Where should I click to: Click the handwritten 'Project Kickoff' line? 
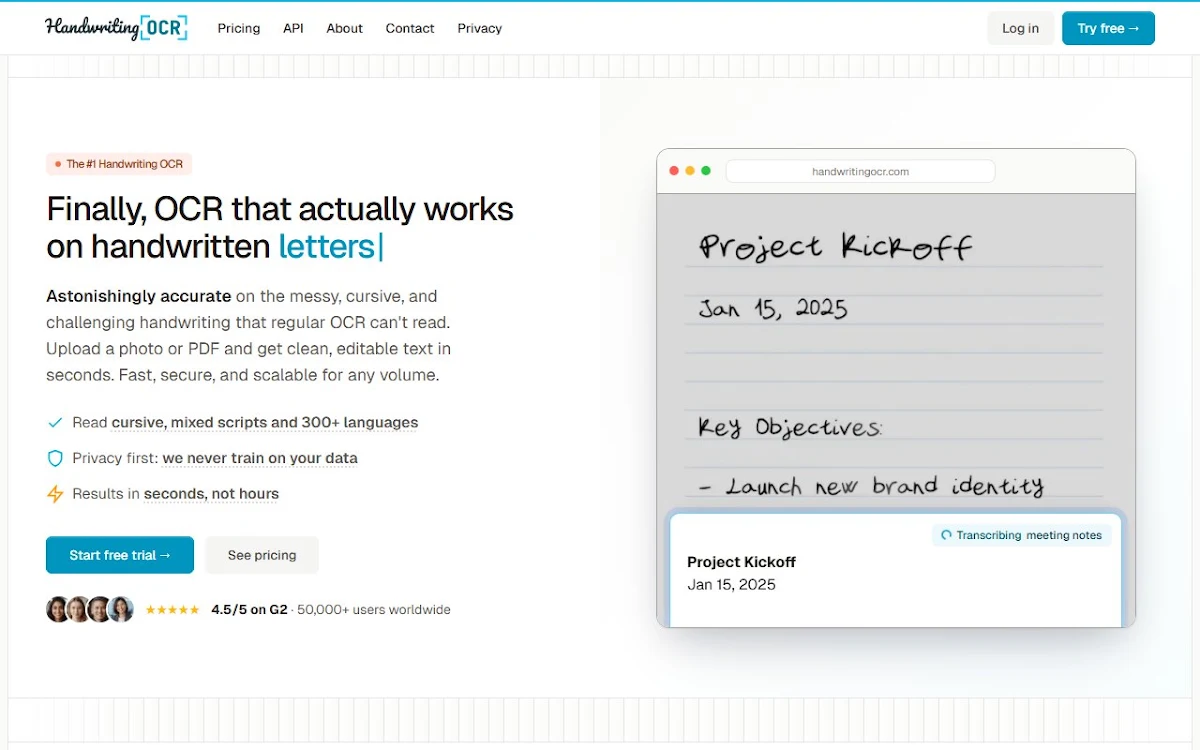836,246
